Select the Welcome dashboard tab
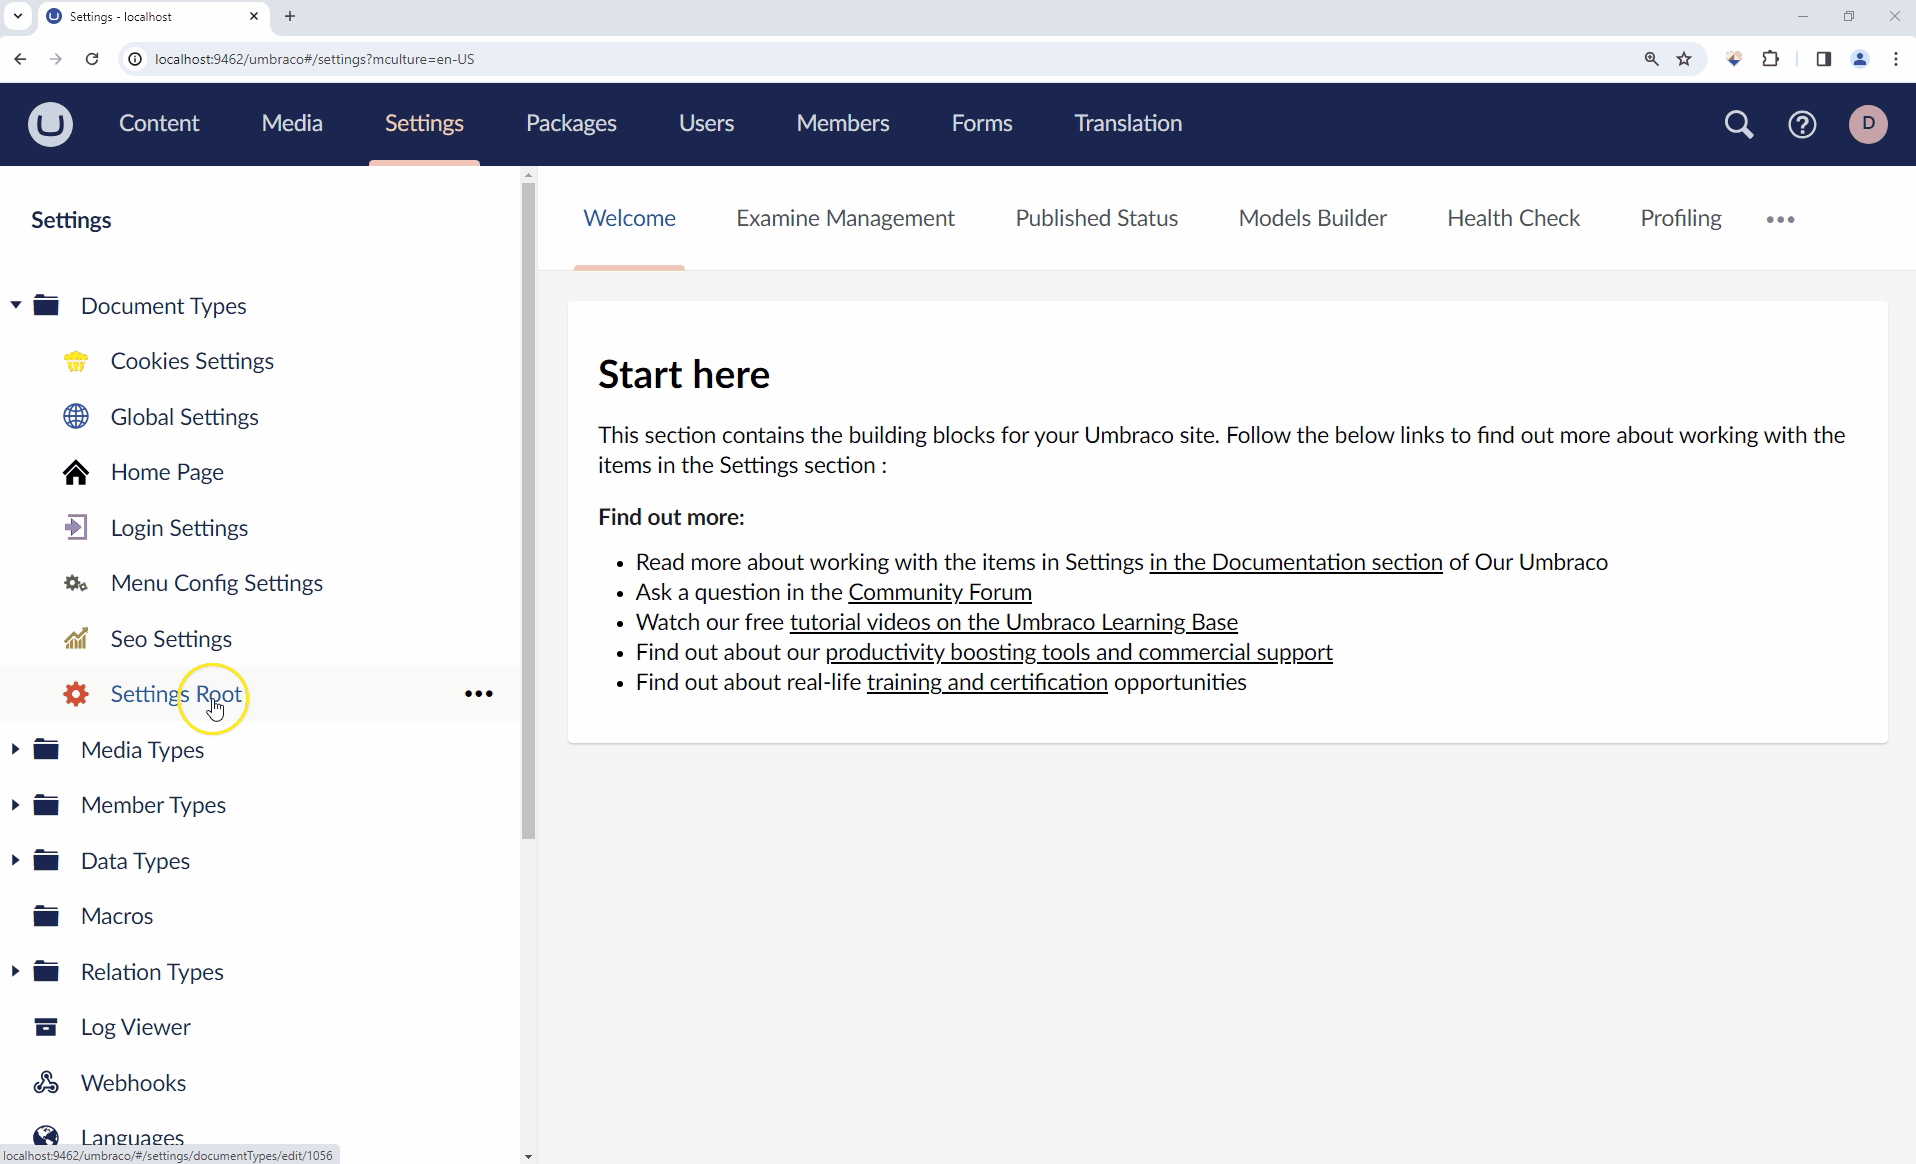Viewport: 1916px width, 1164px height. point(629,218)
